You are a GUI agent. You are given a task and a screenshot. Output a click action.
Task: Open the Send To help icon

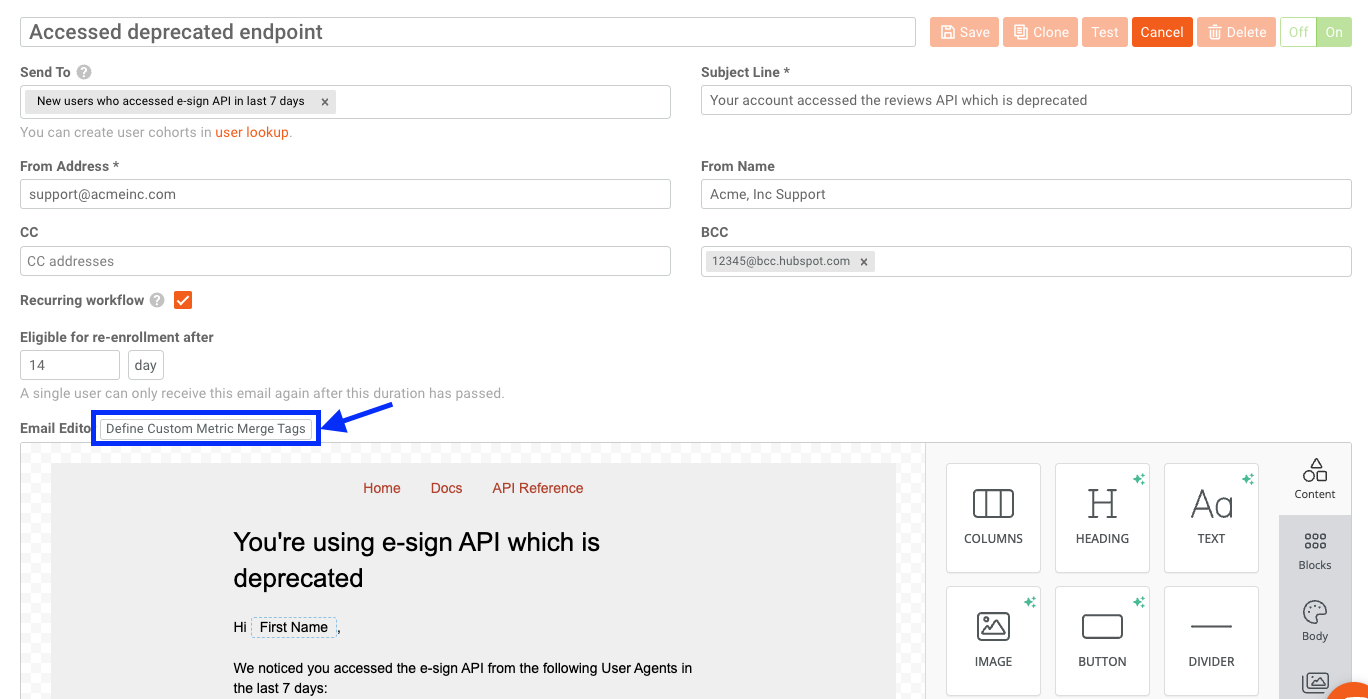(84, 72)
